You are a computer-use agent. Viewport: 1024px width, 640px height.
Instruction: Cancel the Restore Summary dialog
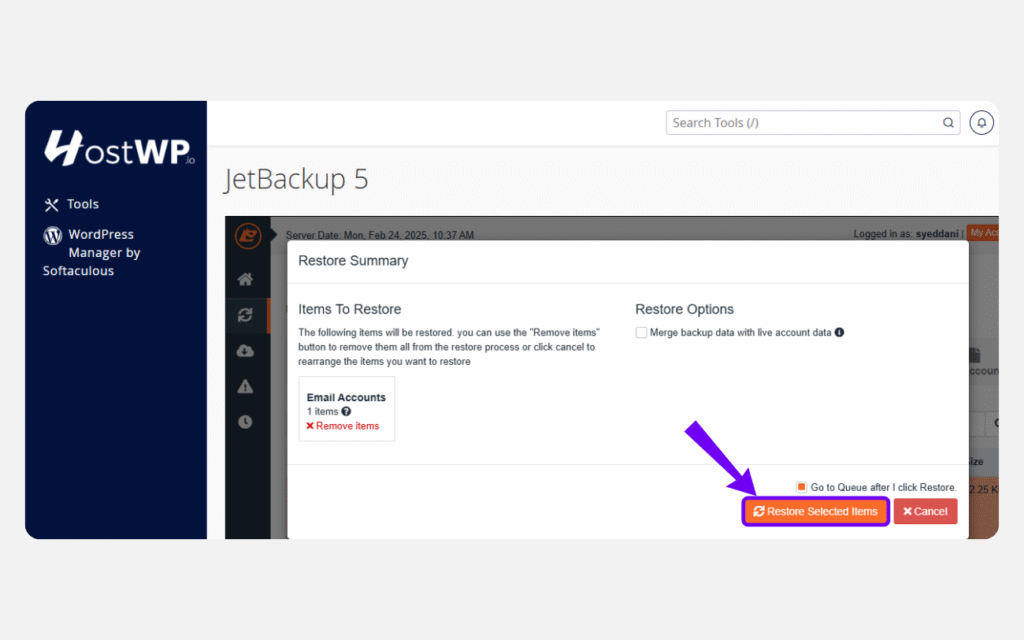(x=925, y=511)
